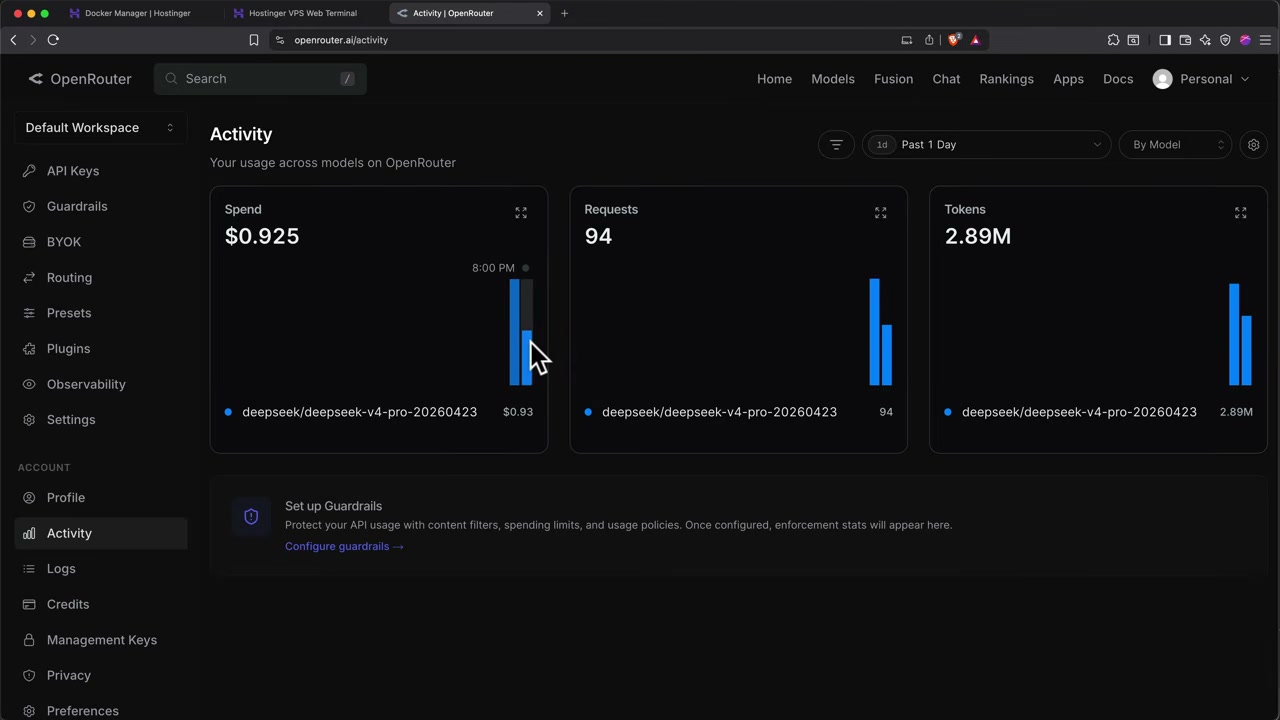Image resolution: width=1280 pixels, height=720 pixels.
Task: Open Observability in the sidebar
Action: tap(100, 384)
